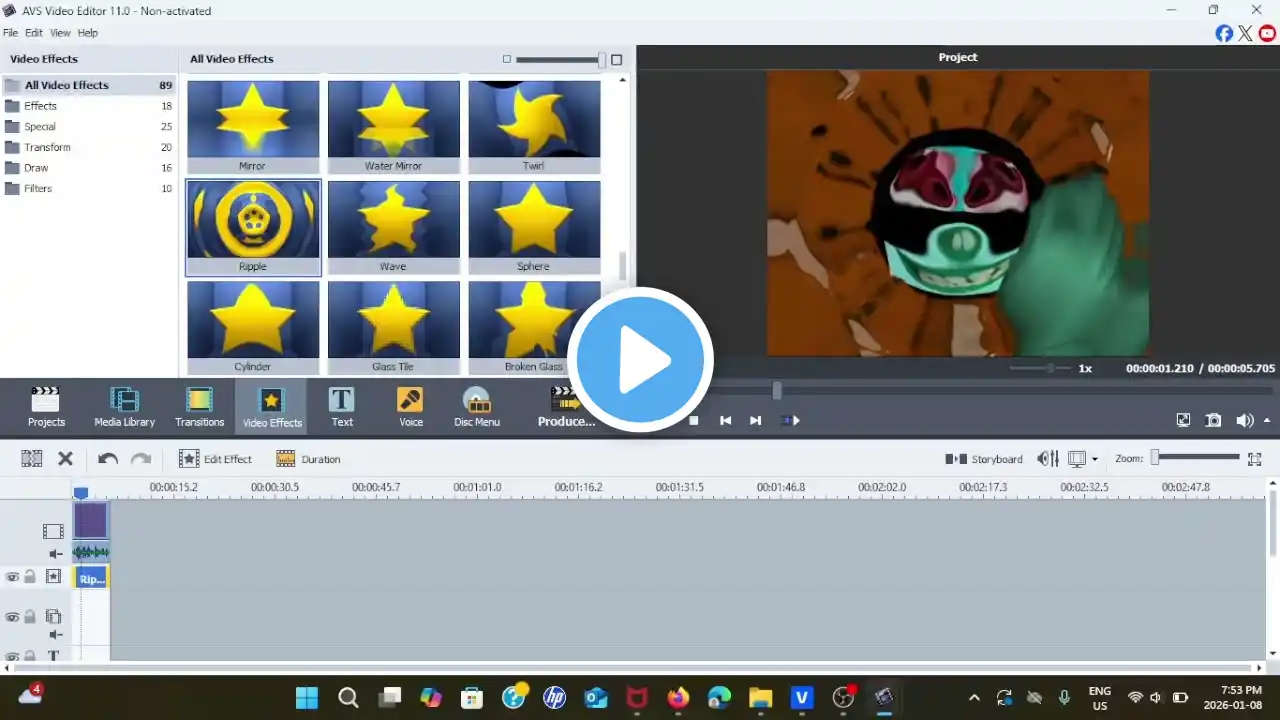Choose the Wave effect thumbnail
The width and height of the screenshot is (1280, 720).
(394, 227)
